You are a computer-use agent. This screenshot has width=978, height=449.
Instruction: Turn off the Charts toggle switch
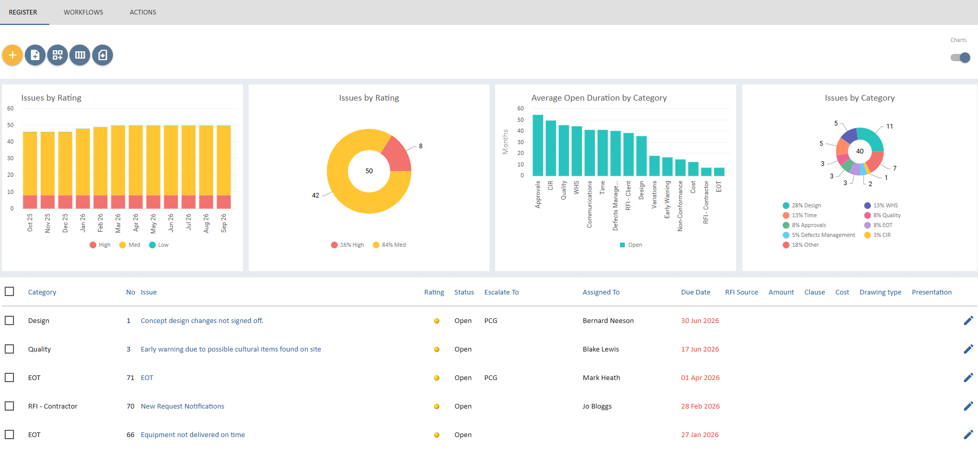(x=960, y=57)
